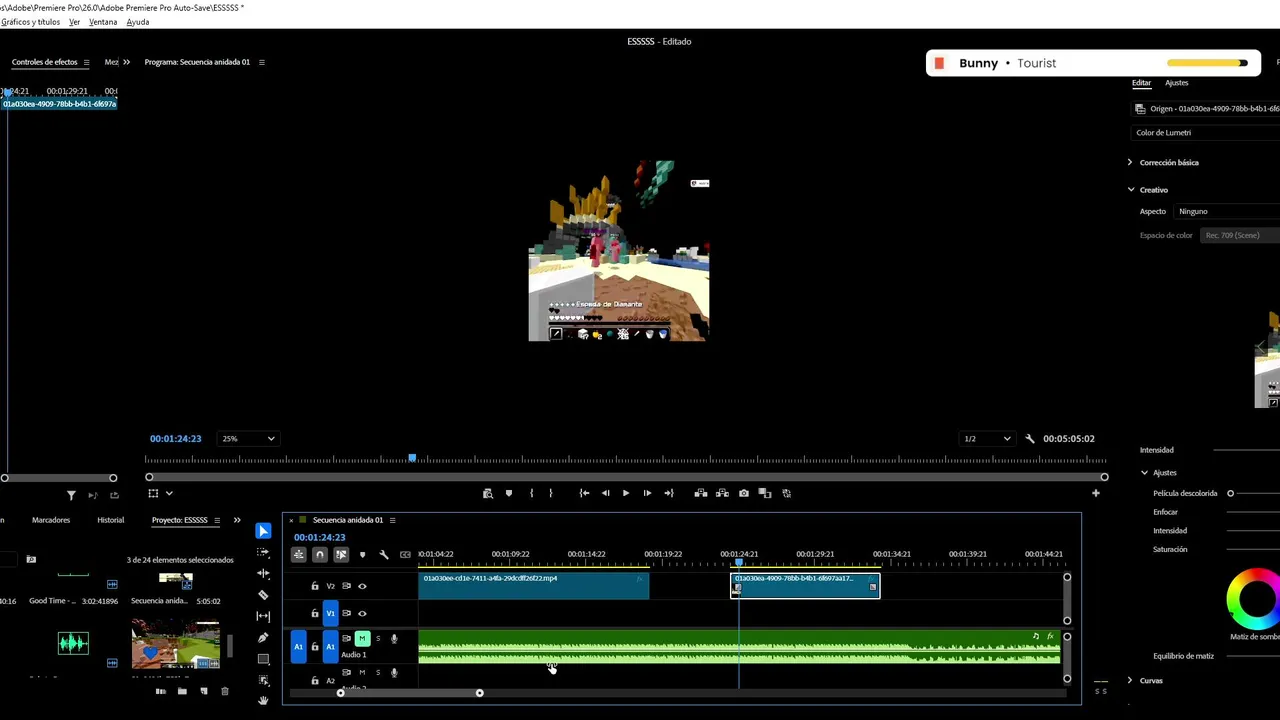The image size is (1280, 720).
Task: Collapse the Creativo section
Action: pyautogui.click(x=1131, y=190)
